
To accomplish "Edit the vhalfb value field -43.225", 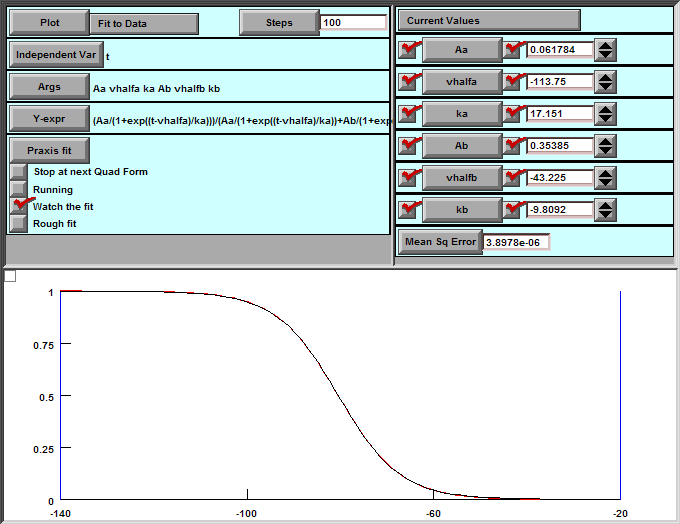I will 559,178.
